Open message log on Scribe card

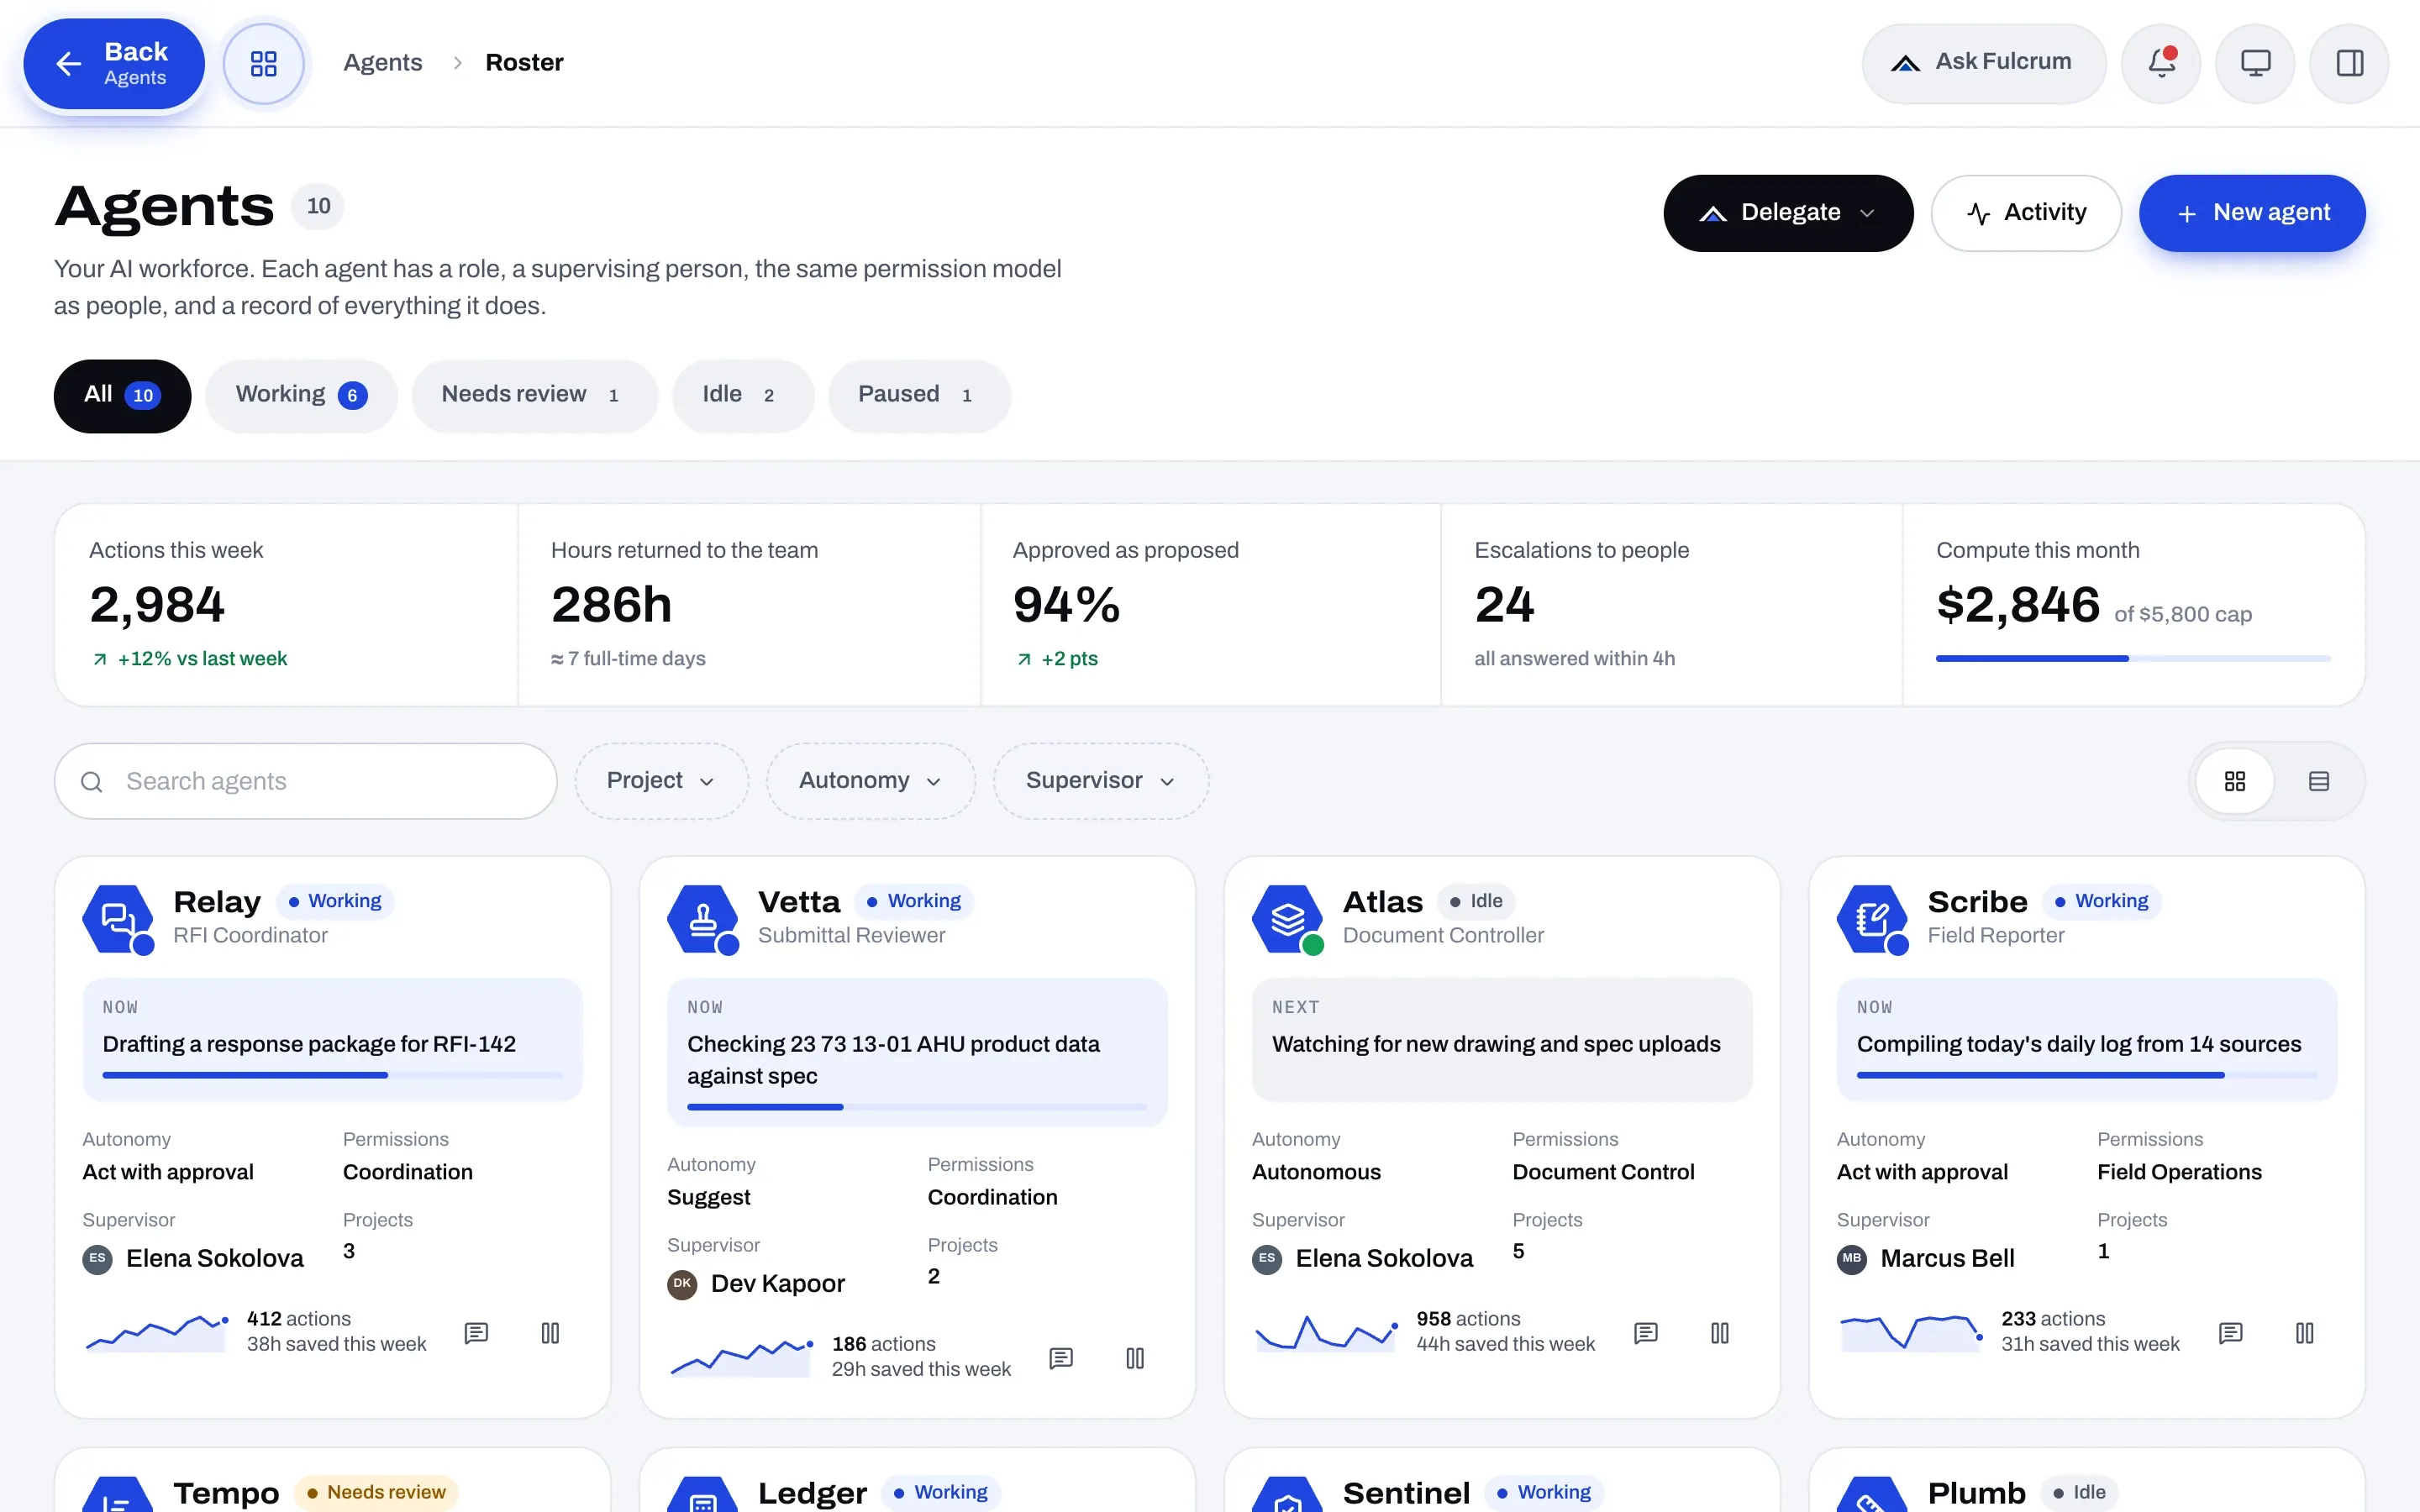2231,1332
